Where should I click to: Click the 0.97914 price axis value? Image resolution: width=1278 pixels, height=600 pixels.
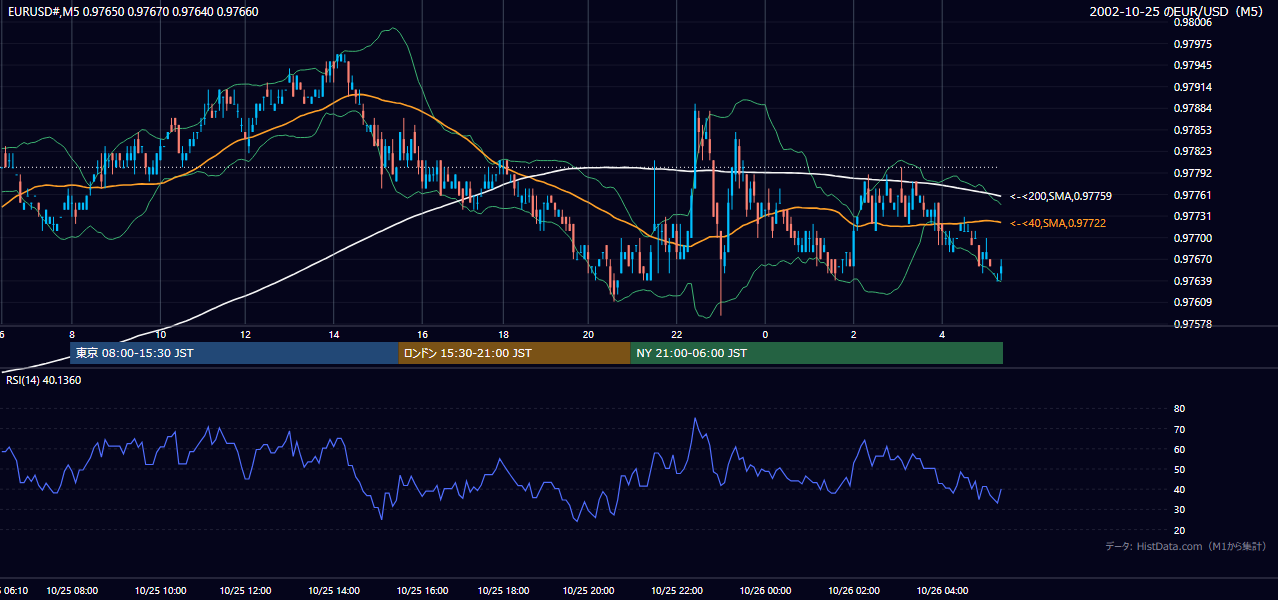pos(1192,87)
